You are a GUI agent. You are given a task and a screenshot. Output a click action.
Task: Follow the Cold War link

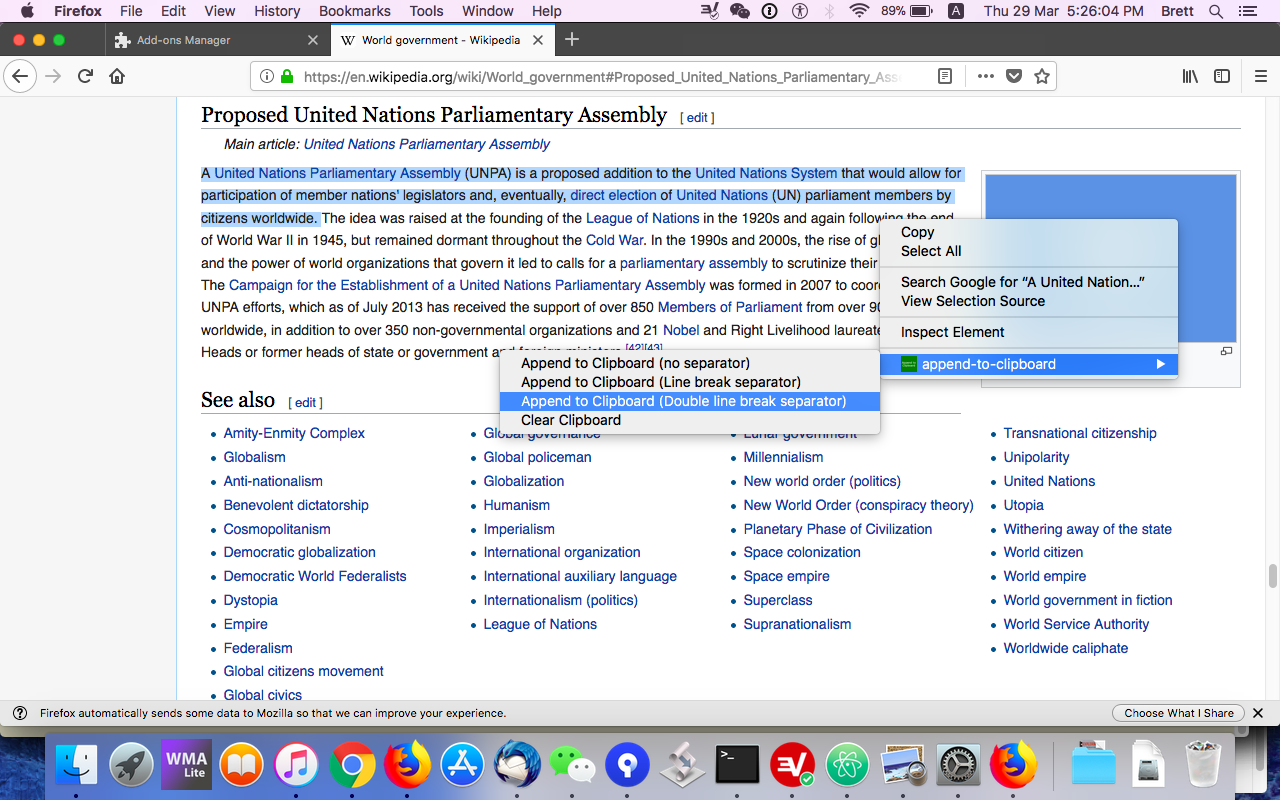click(614, 240)
